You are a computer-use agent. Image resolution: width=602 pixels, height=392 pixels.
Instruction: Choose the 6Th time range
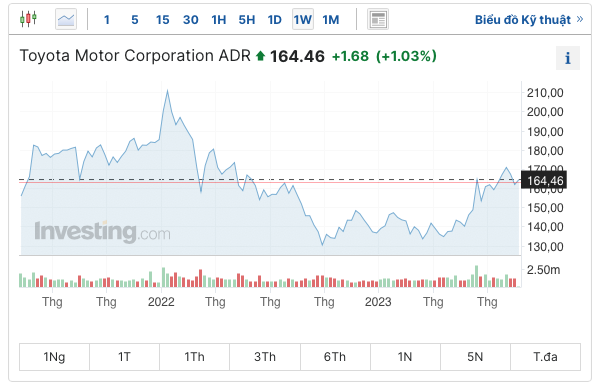pos(335,357)
